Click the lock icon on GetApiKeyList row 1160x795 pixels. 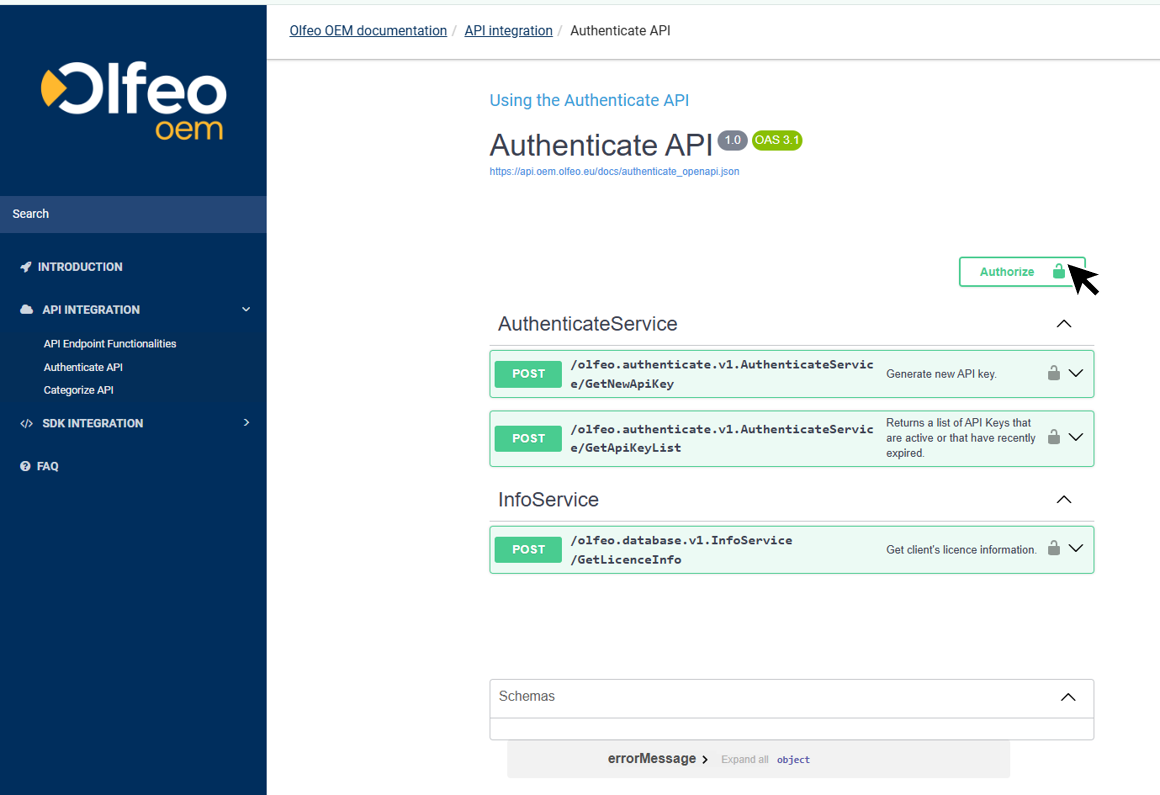click(1053, 437)
